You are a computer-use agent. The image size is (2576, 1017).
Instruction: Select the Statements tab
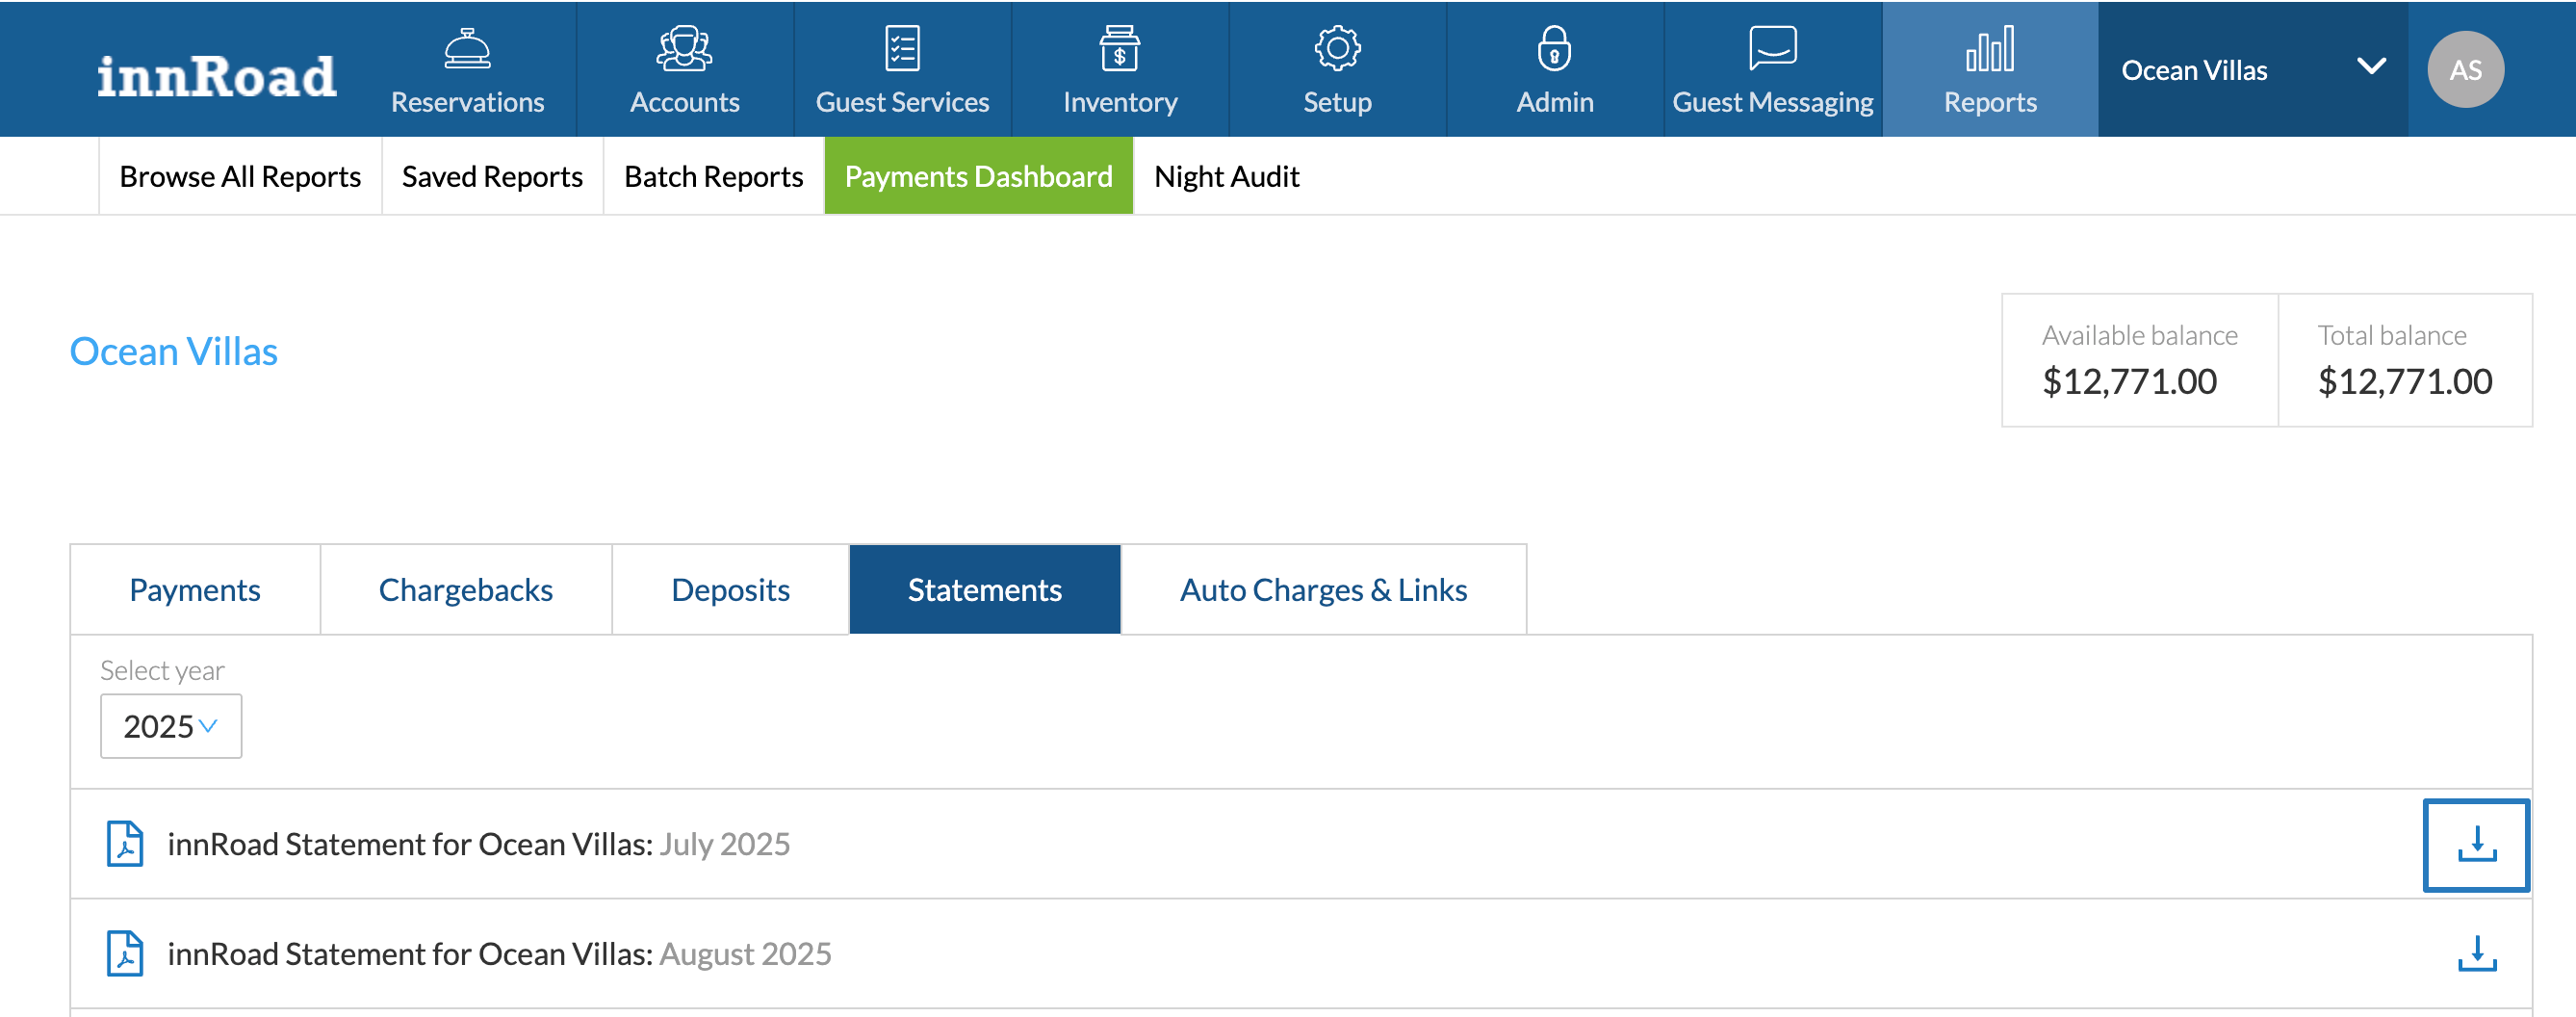coord(984,589)
